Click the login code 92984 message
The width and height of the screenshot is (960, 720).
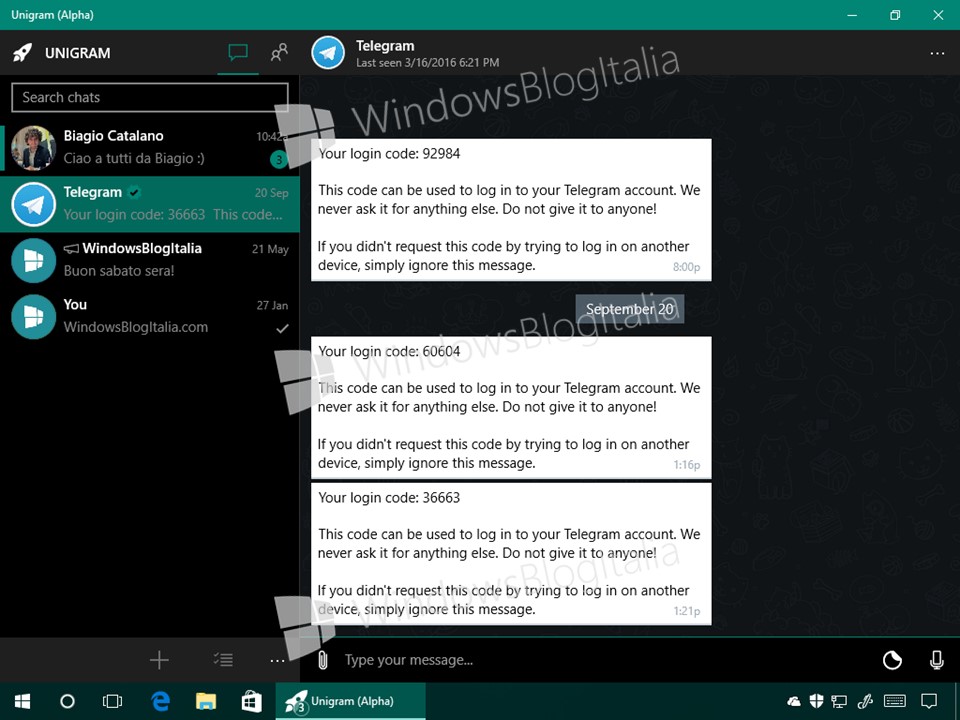click(x=511, y=210)
